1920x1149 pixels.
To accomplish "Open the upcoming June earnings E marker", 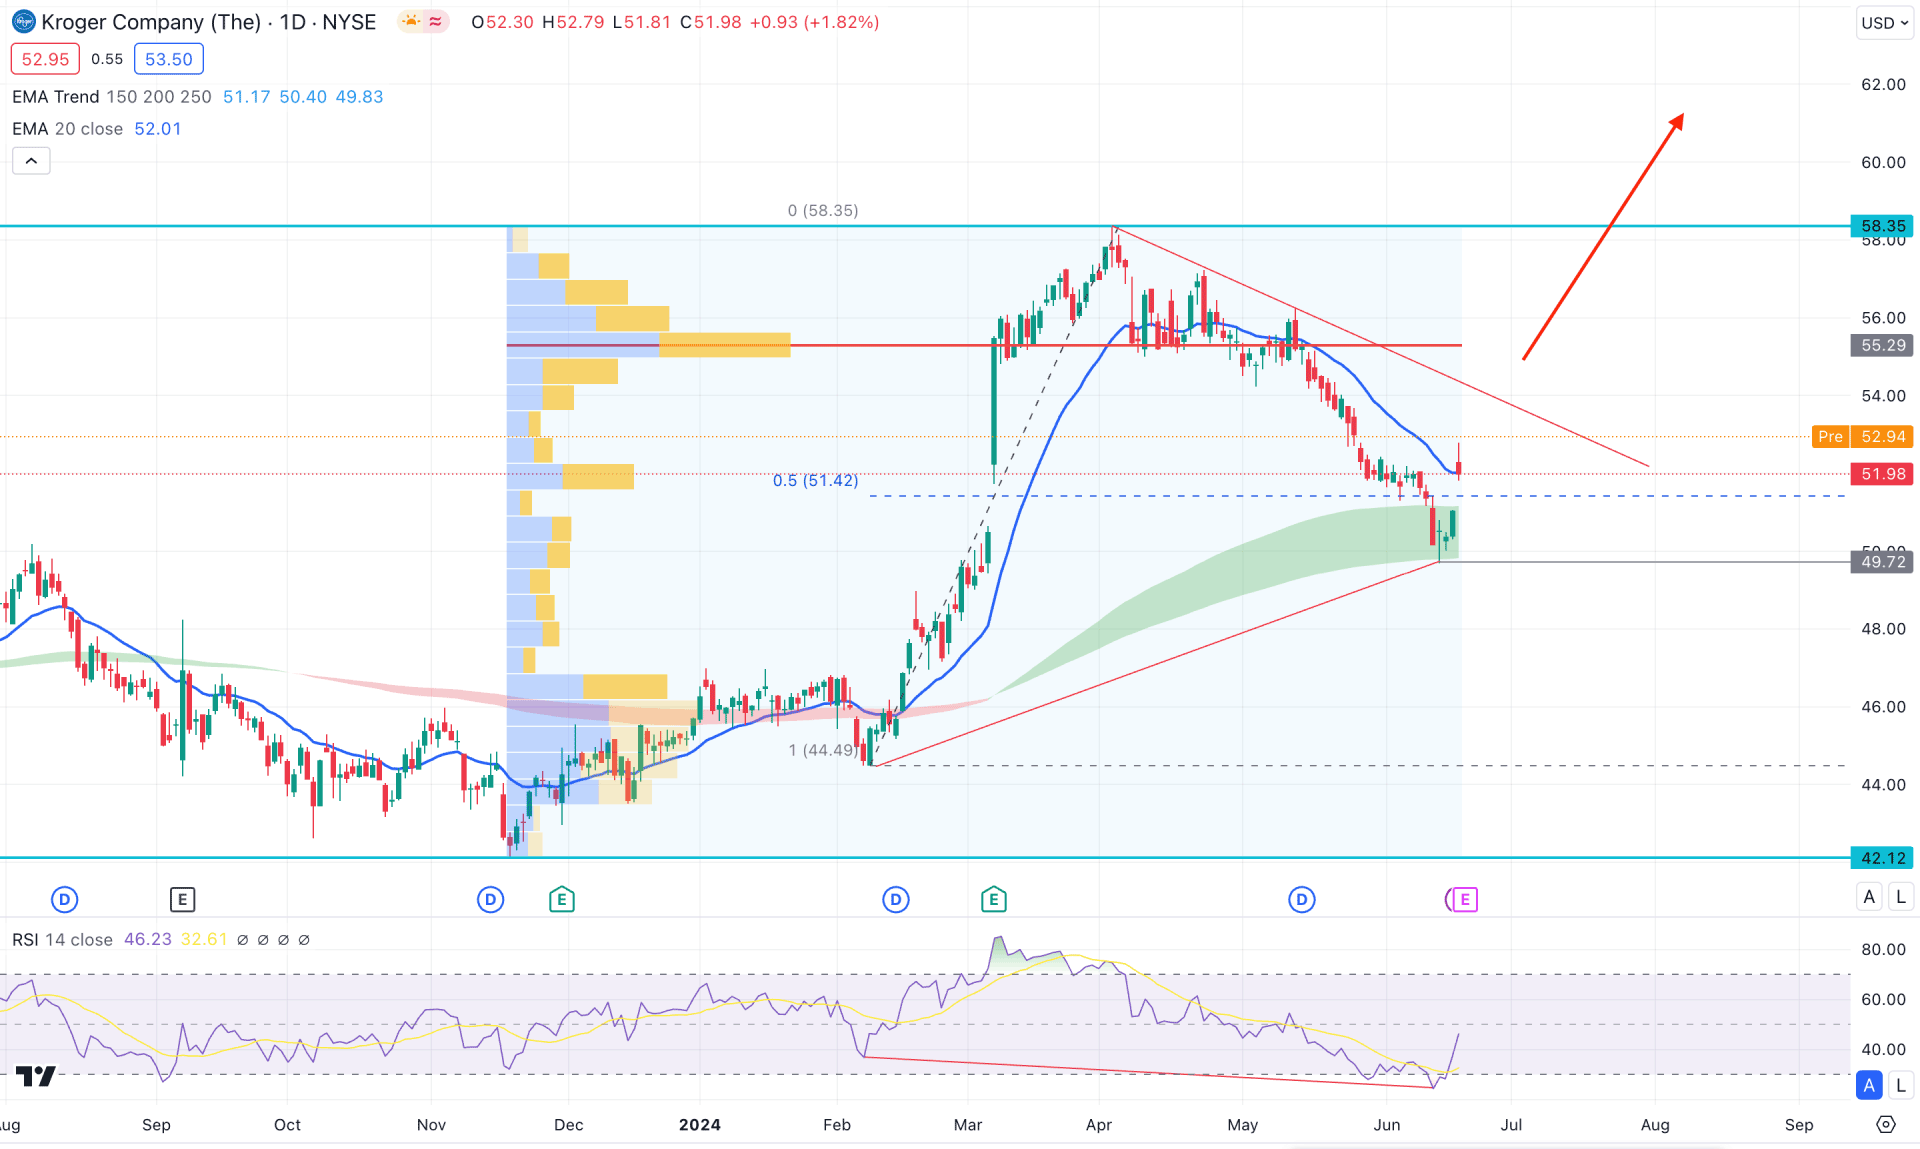I will pyautogui.click(x=1463, y=900).
